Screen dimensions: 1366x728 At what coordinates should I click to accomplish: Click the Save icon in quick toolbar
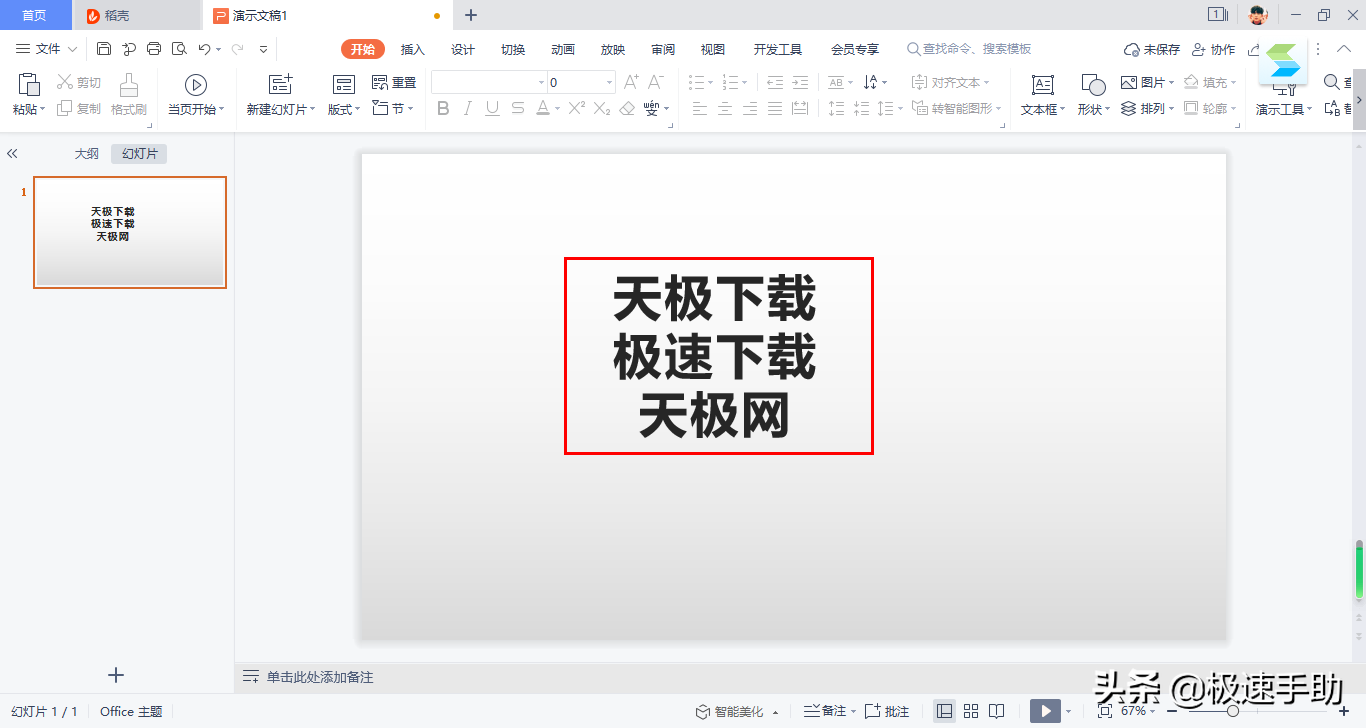pyautogui.click(x=104, y=49)
